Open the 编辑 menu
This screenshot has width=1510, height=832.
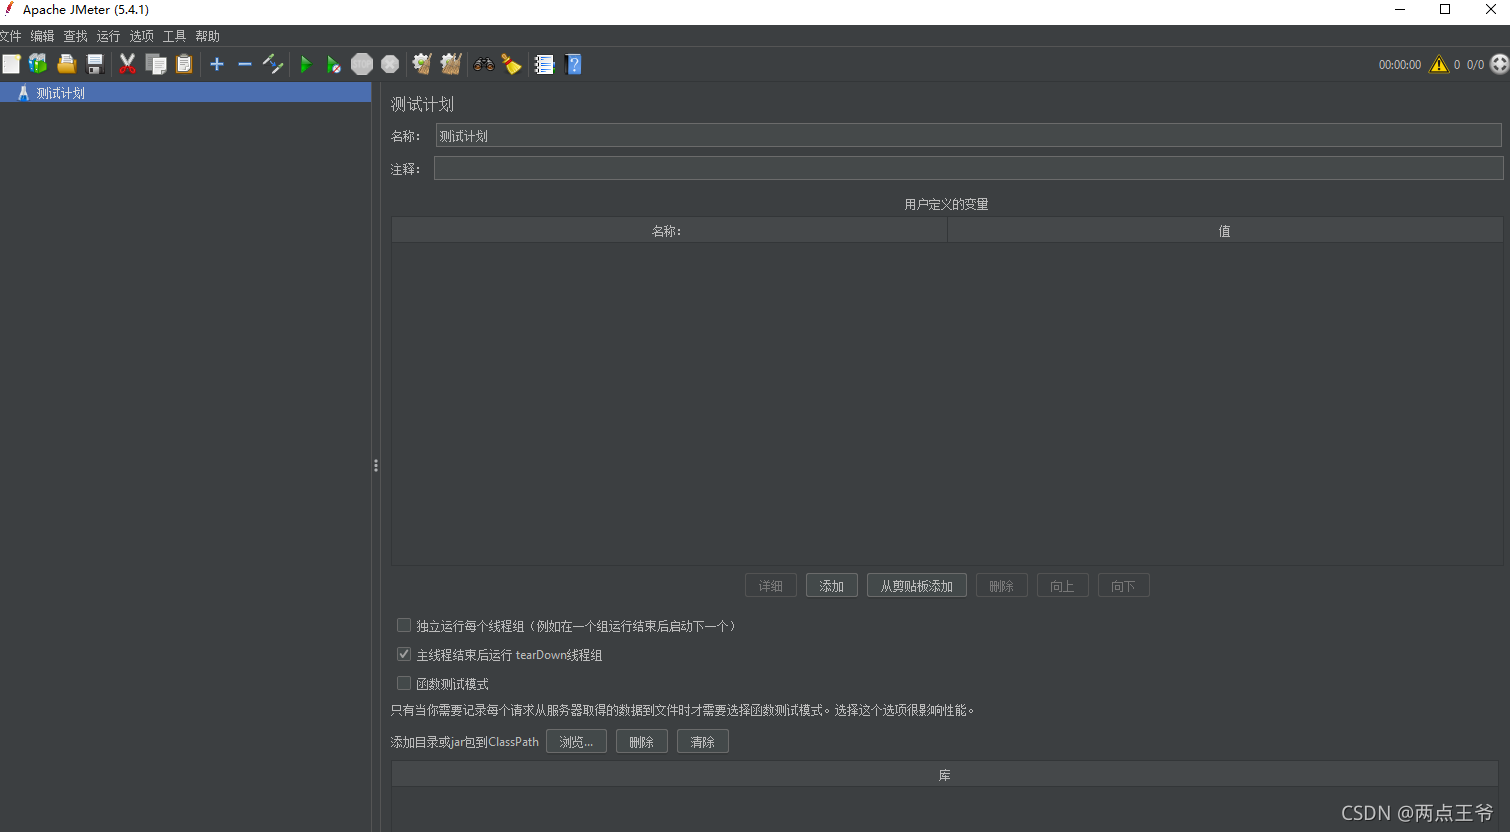coord(42,36)
